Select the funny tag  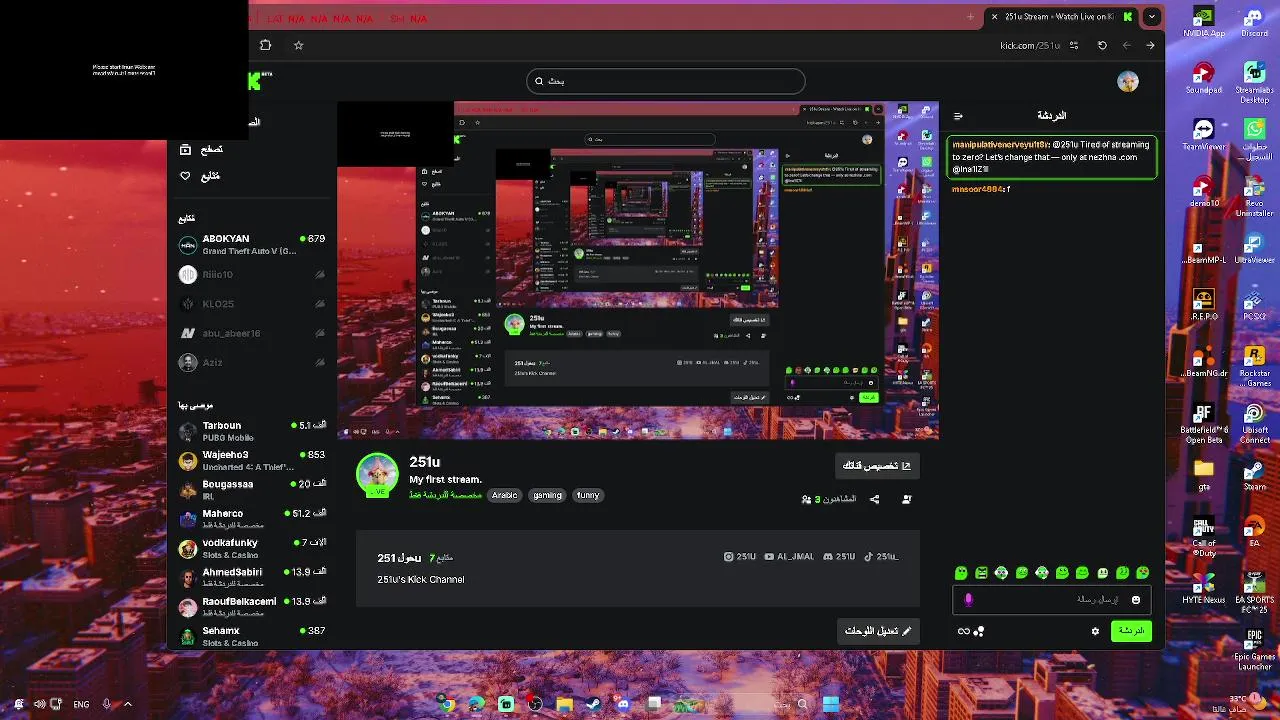(588, 495)
